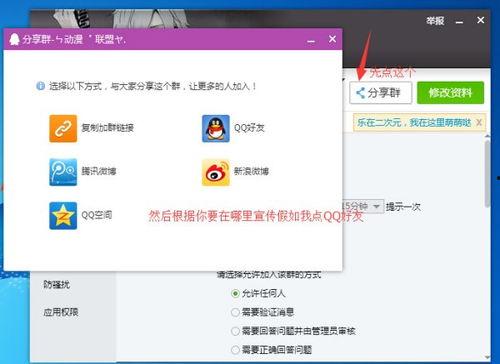The width and height of the screenshot is (500, 364).
Task: Open the 应用权限 sidebar section
Action: pos(61,312)
